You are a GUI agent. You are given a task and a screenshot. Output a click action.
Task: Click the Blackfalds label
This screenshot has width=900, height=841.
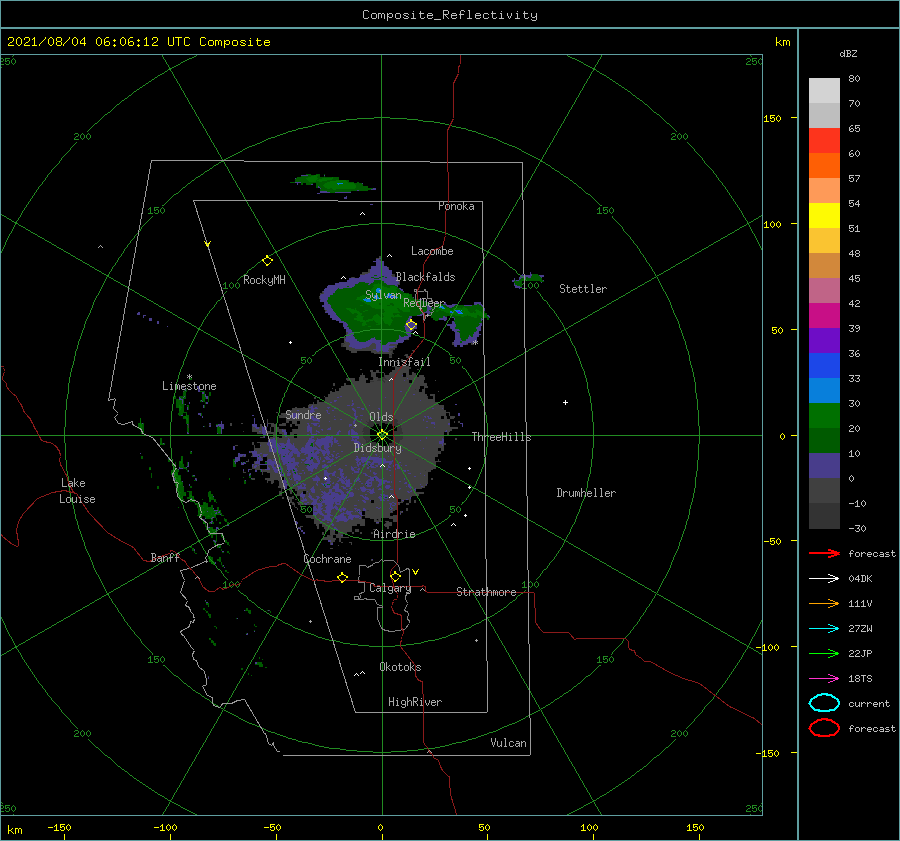[x=425, y=277]
